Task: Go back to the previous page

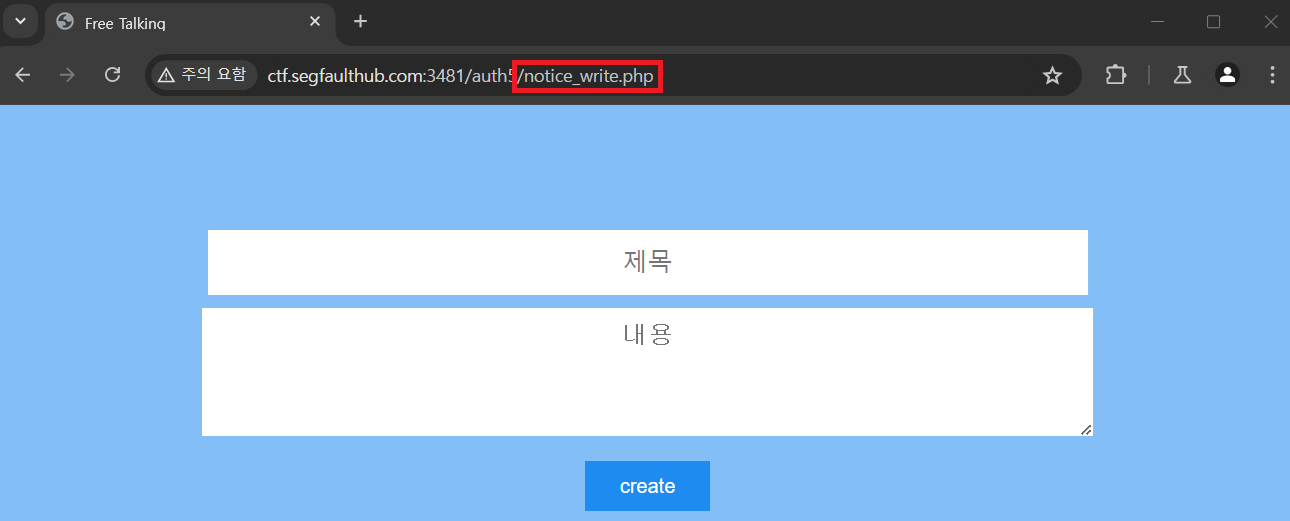Action: 23,75
